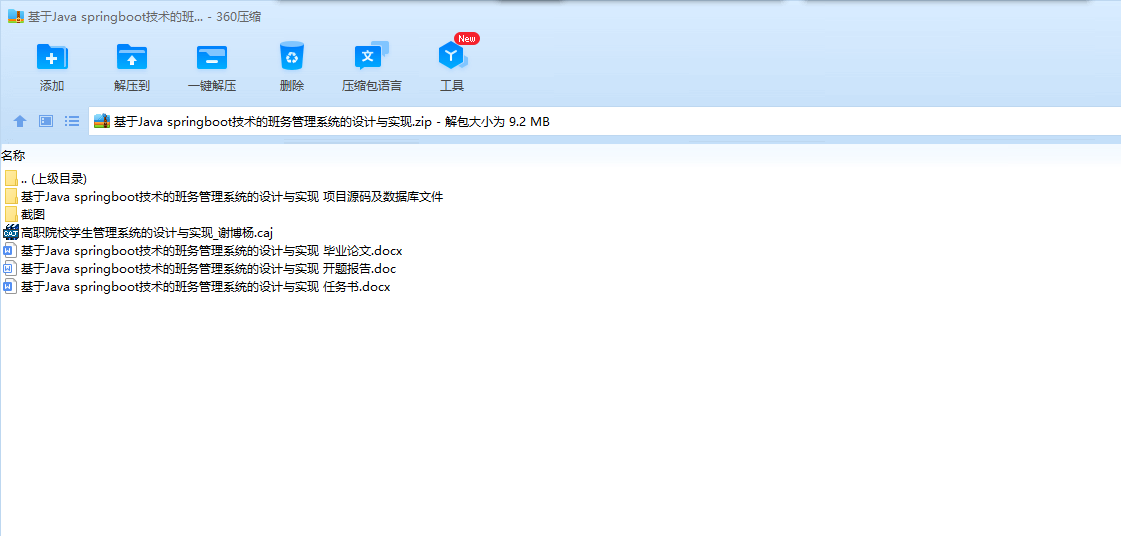Click the archive path address field
Screen dimensions: 1121x536
click(604, 121)
